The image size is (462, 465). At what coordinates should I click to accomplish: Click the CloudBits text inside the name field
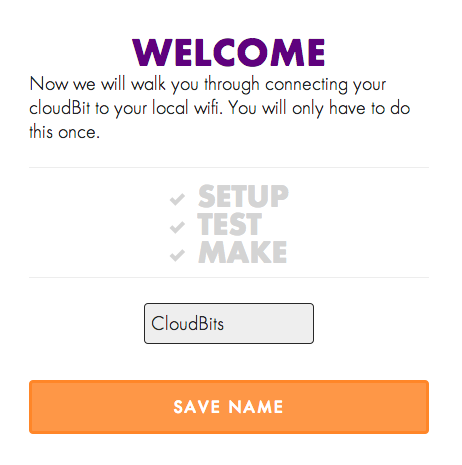tap(187, 323)
